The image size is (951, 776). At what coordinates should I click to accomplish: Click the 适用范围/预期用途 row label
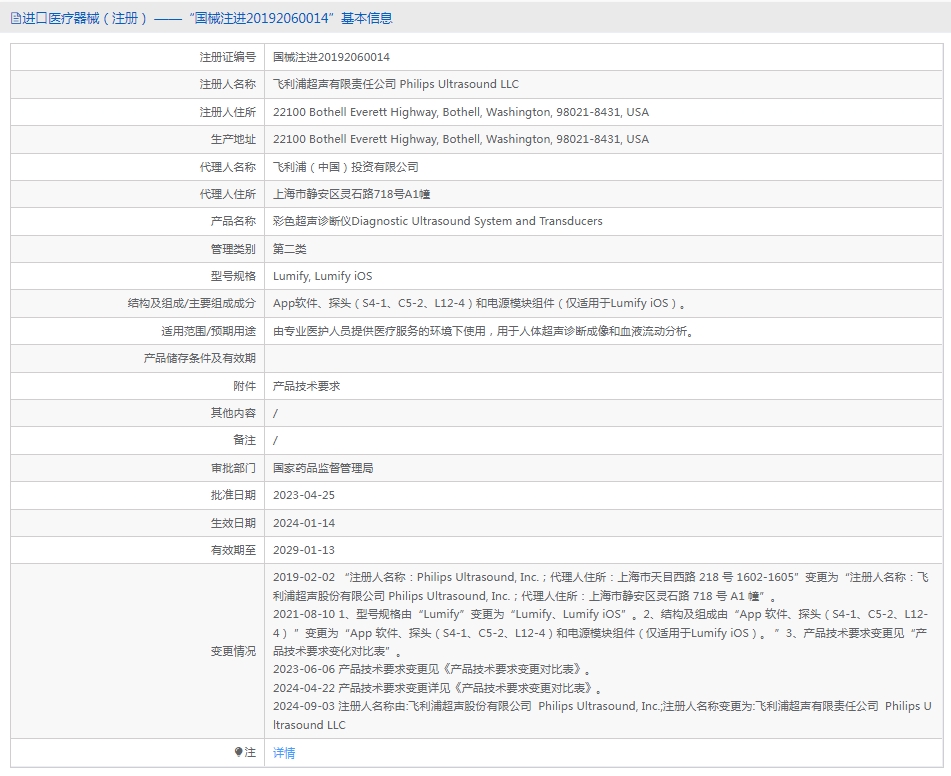(x=208, y=331)
